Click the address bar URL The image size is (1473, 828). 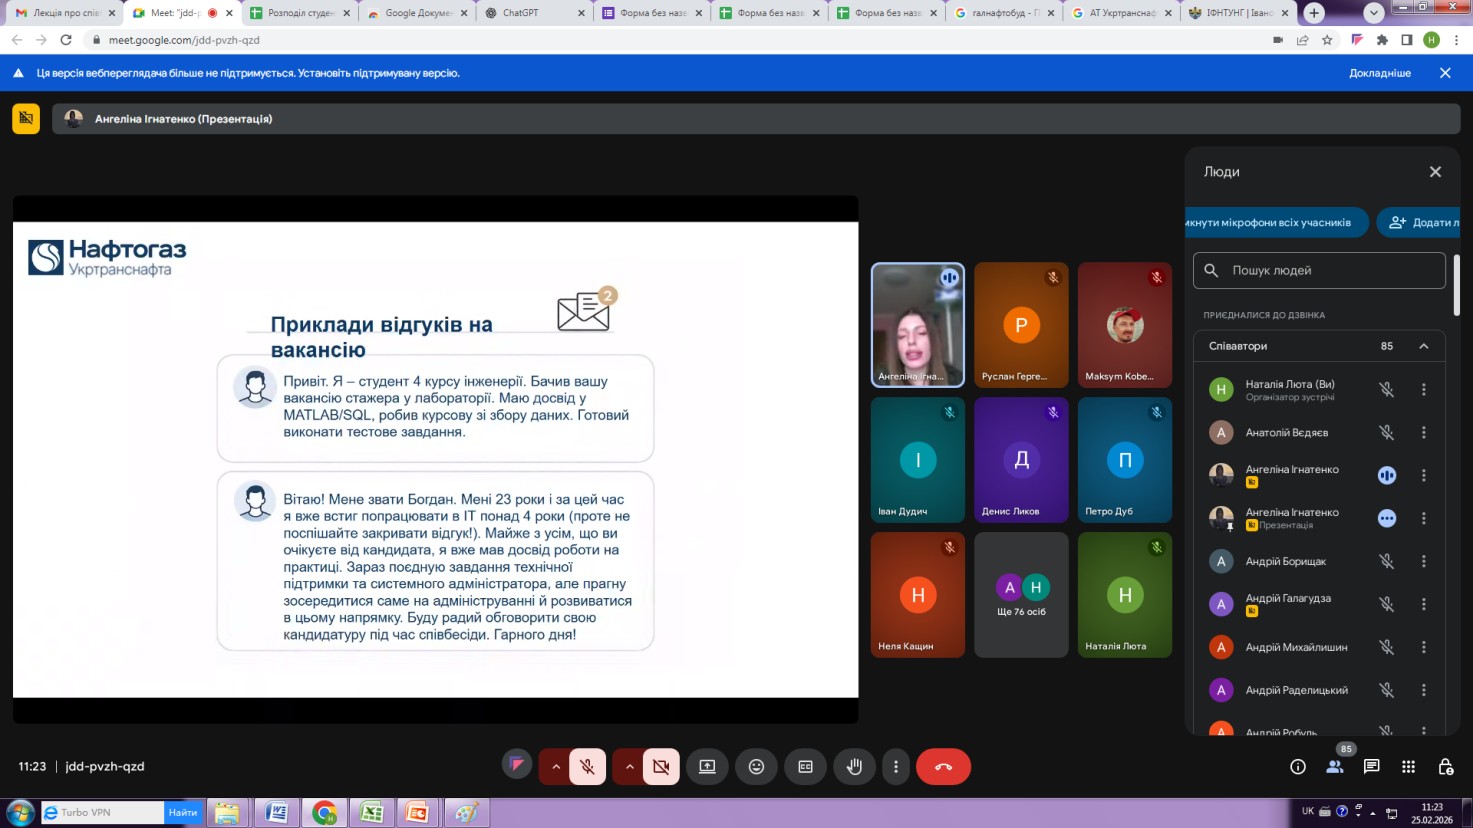pyautogui.click(x=184, y=40)
